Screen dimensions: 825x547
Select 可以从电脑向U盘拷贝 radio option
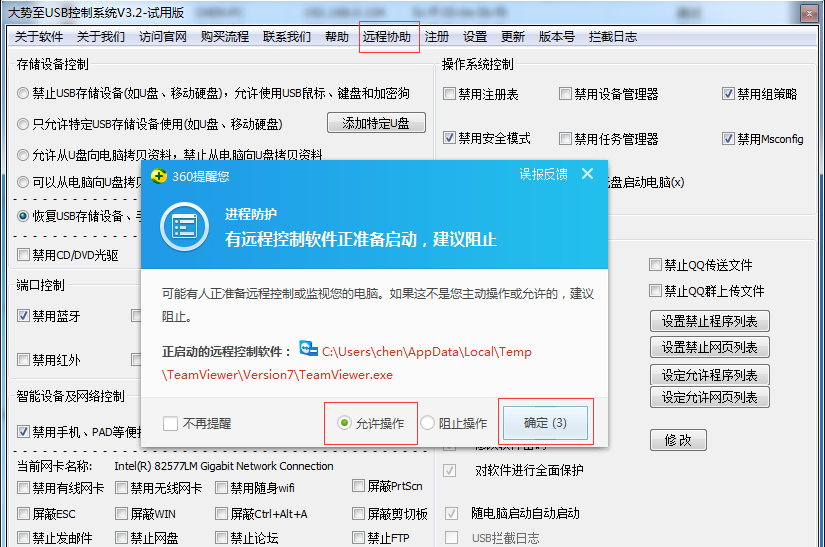pos(23,182)
